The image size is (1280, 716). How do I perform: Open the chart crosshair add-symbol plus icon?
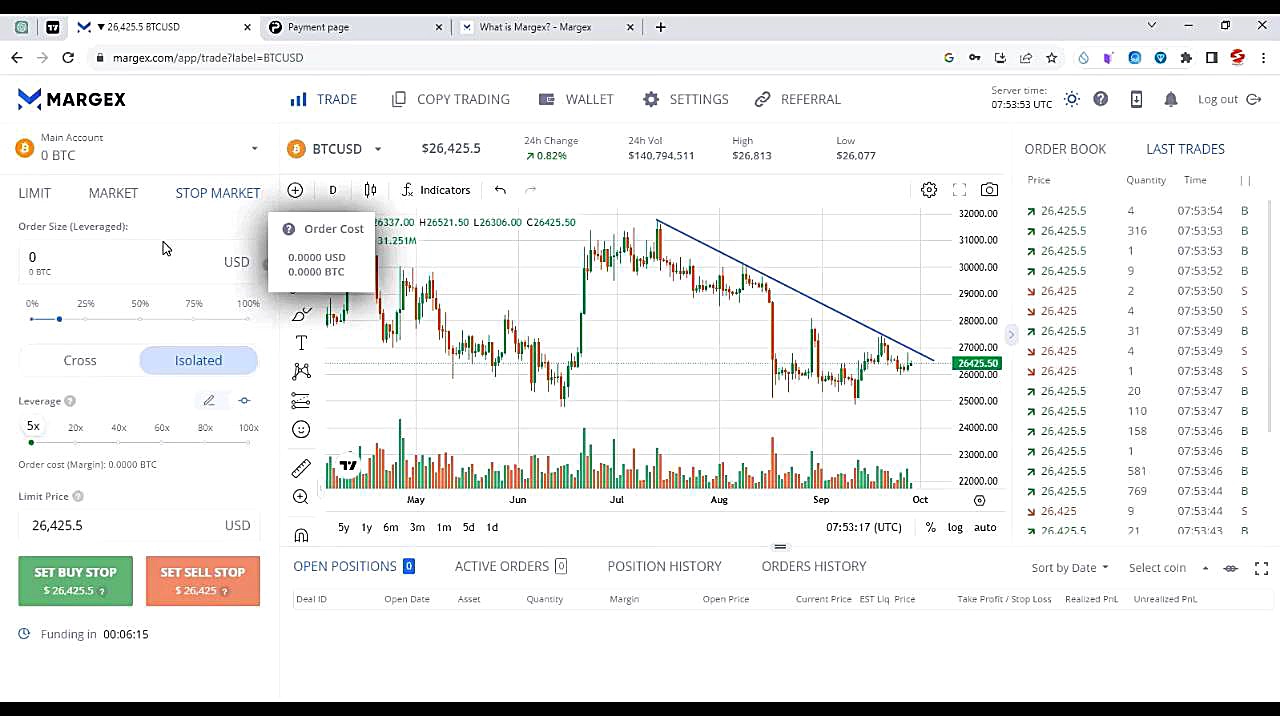[295, 190]
